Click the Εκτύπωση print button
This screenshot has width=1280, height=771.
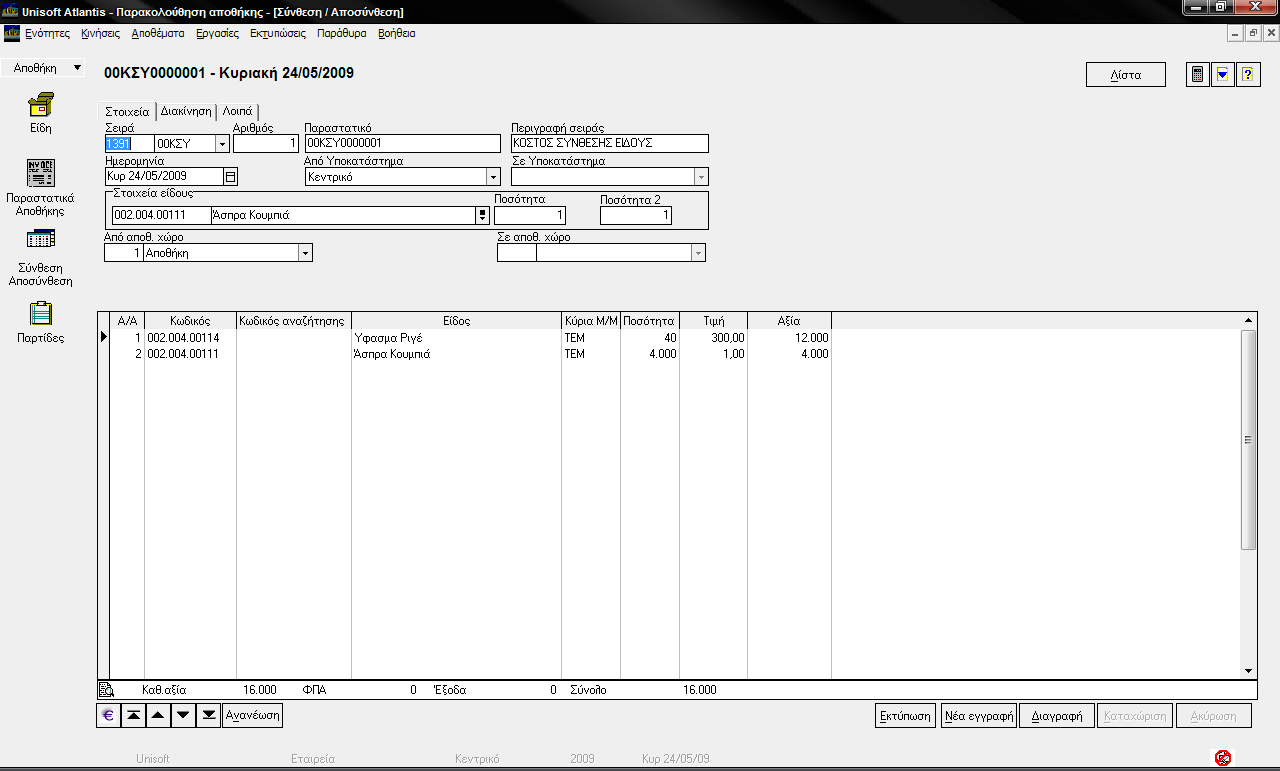click(906, 716)
